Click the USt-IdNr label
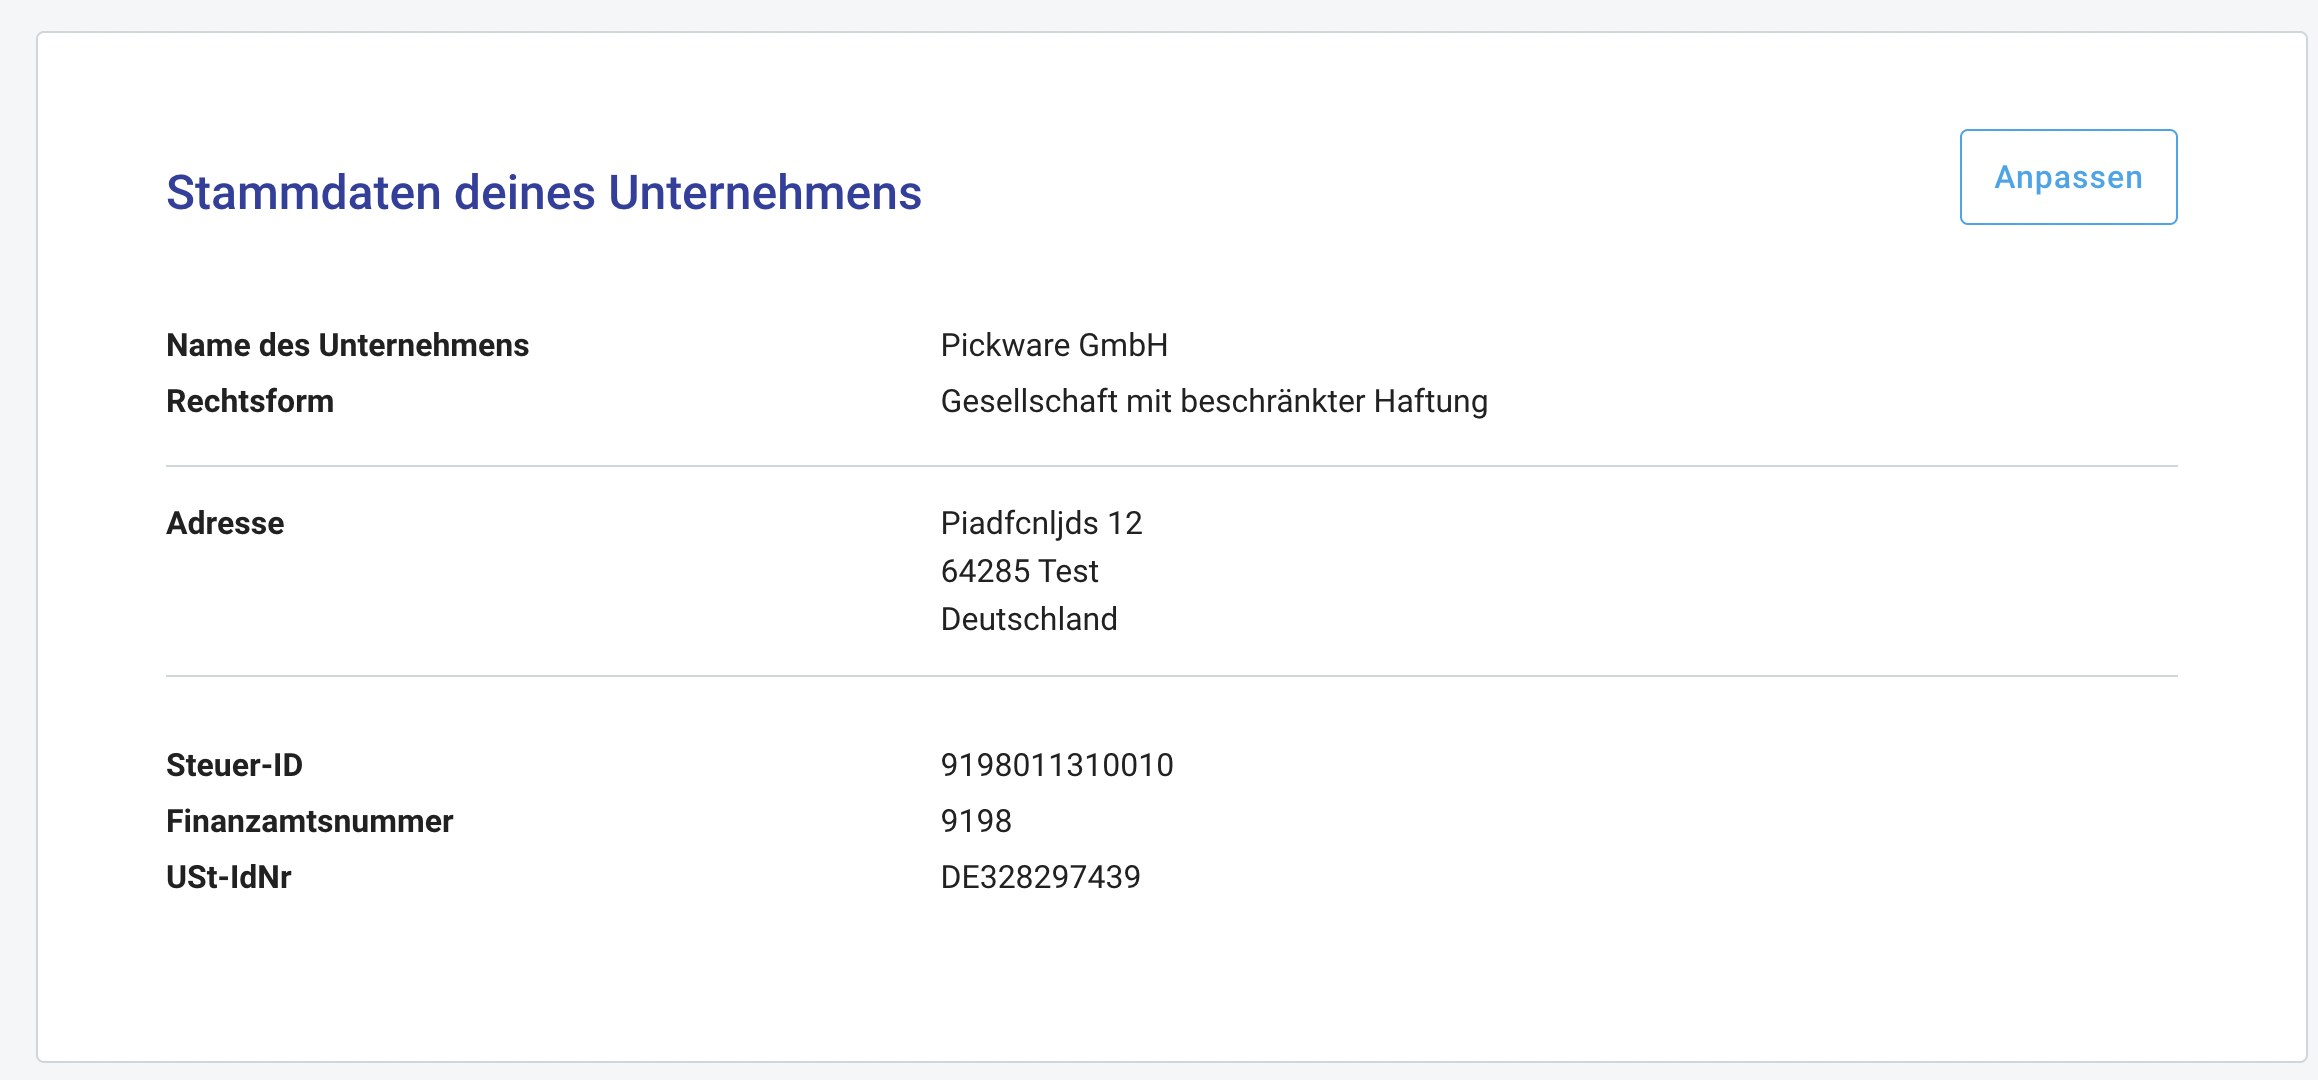The width and height of the screenshot is (2318, 1080). (x=228, y=877)
